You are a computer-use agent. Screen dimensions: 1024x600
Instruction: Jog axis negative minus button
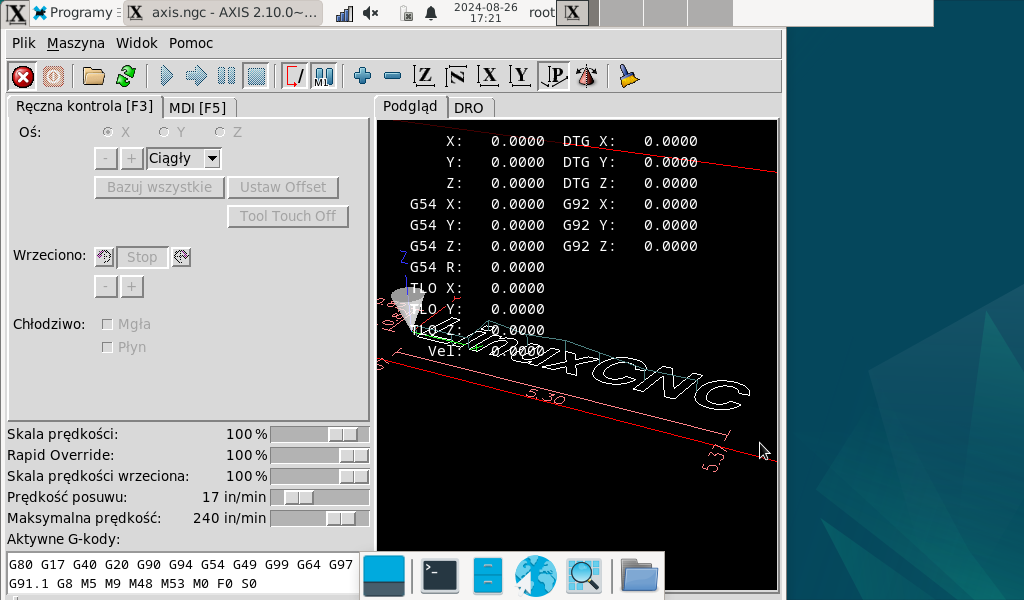(x=106, y=159)
